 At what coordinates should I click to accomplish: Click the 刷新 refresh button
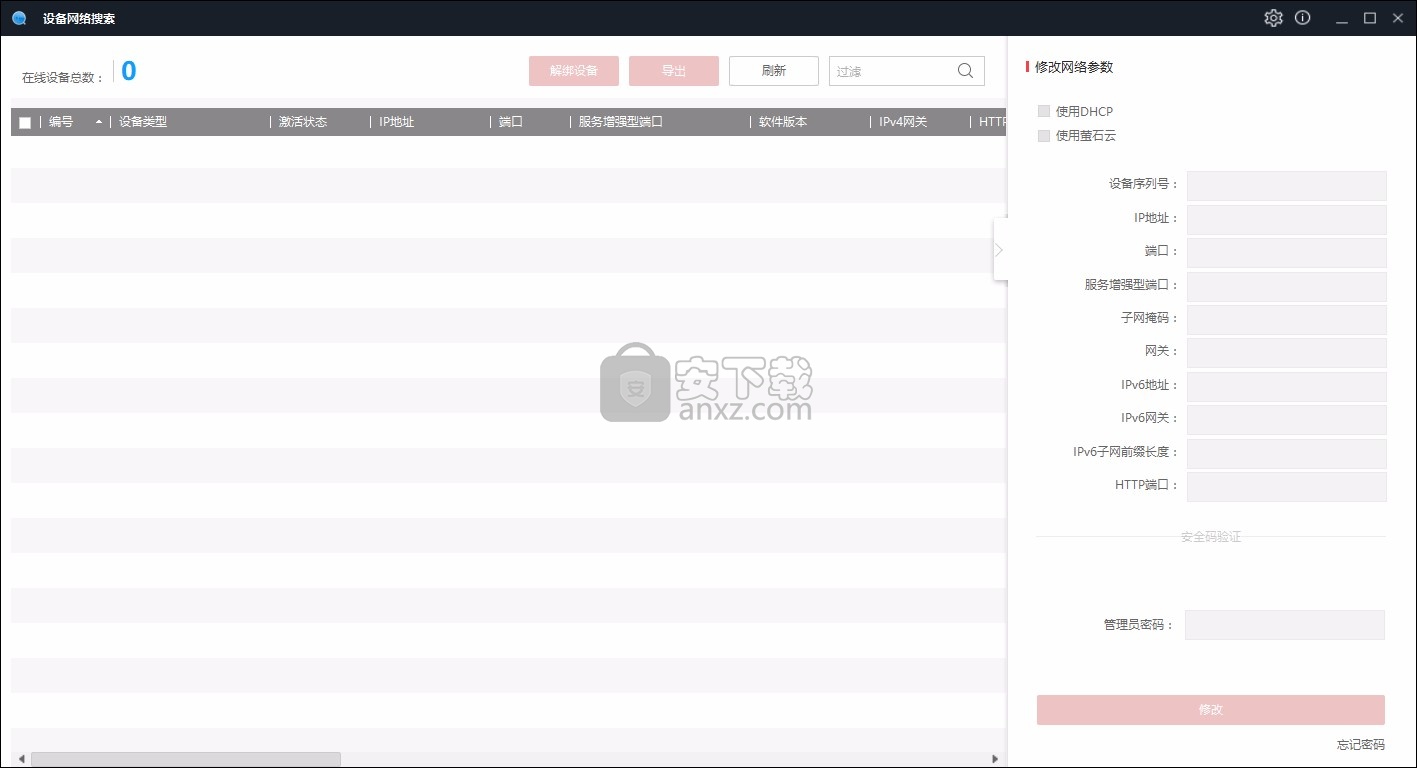pyautogui.click(x=774, y=71)
